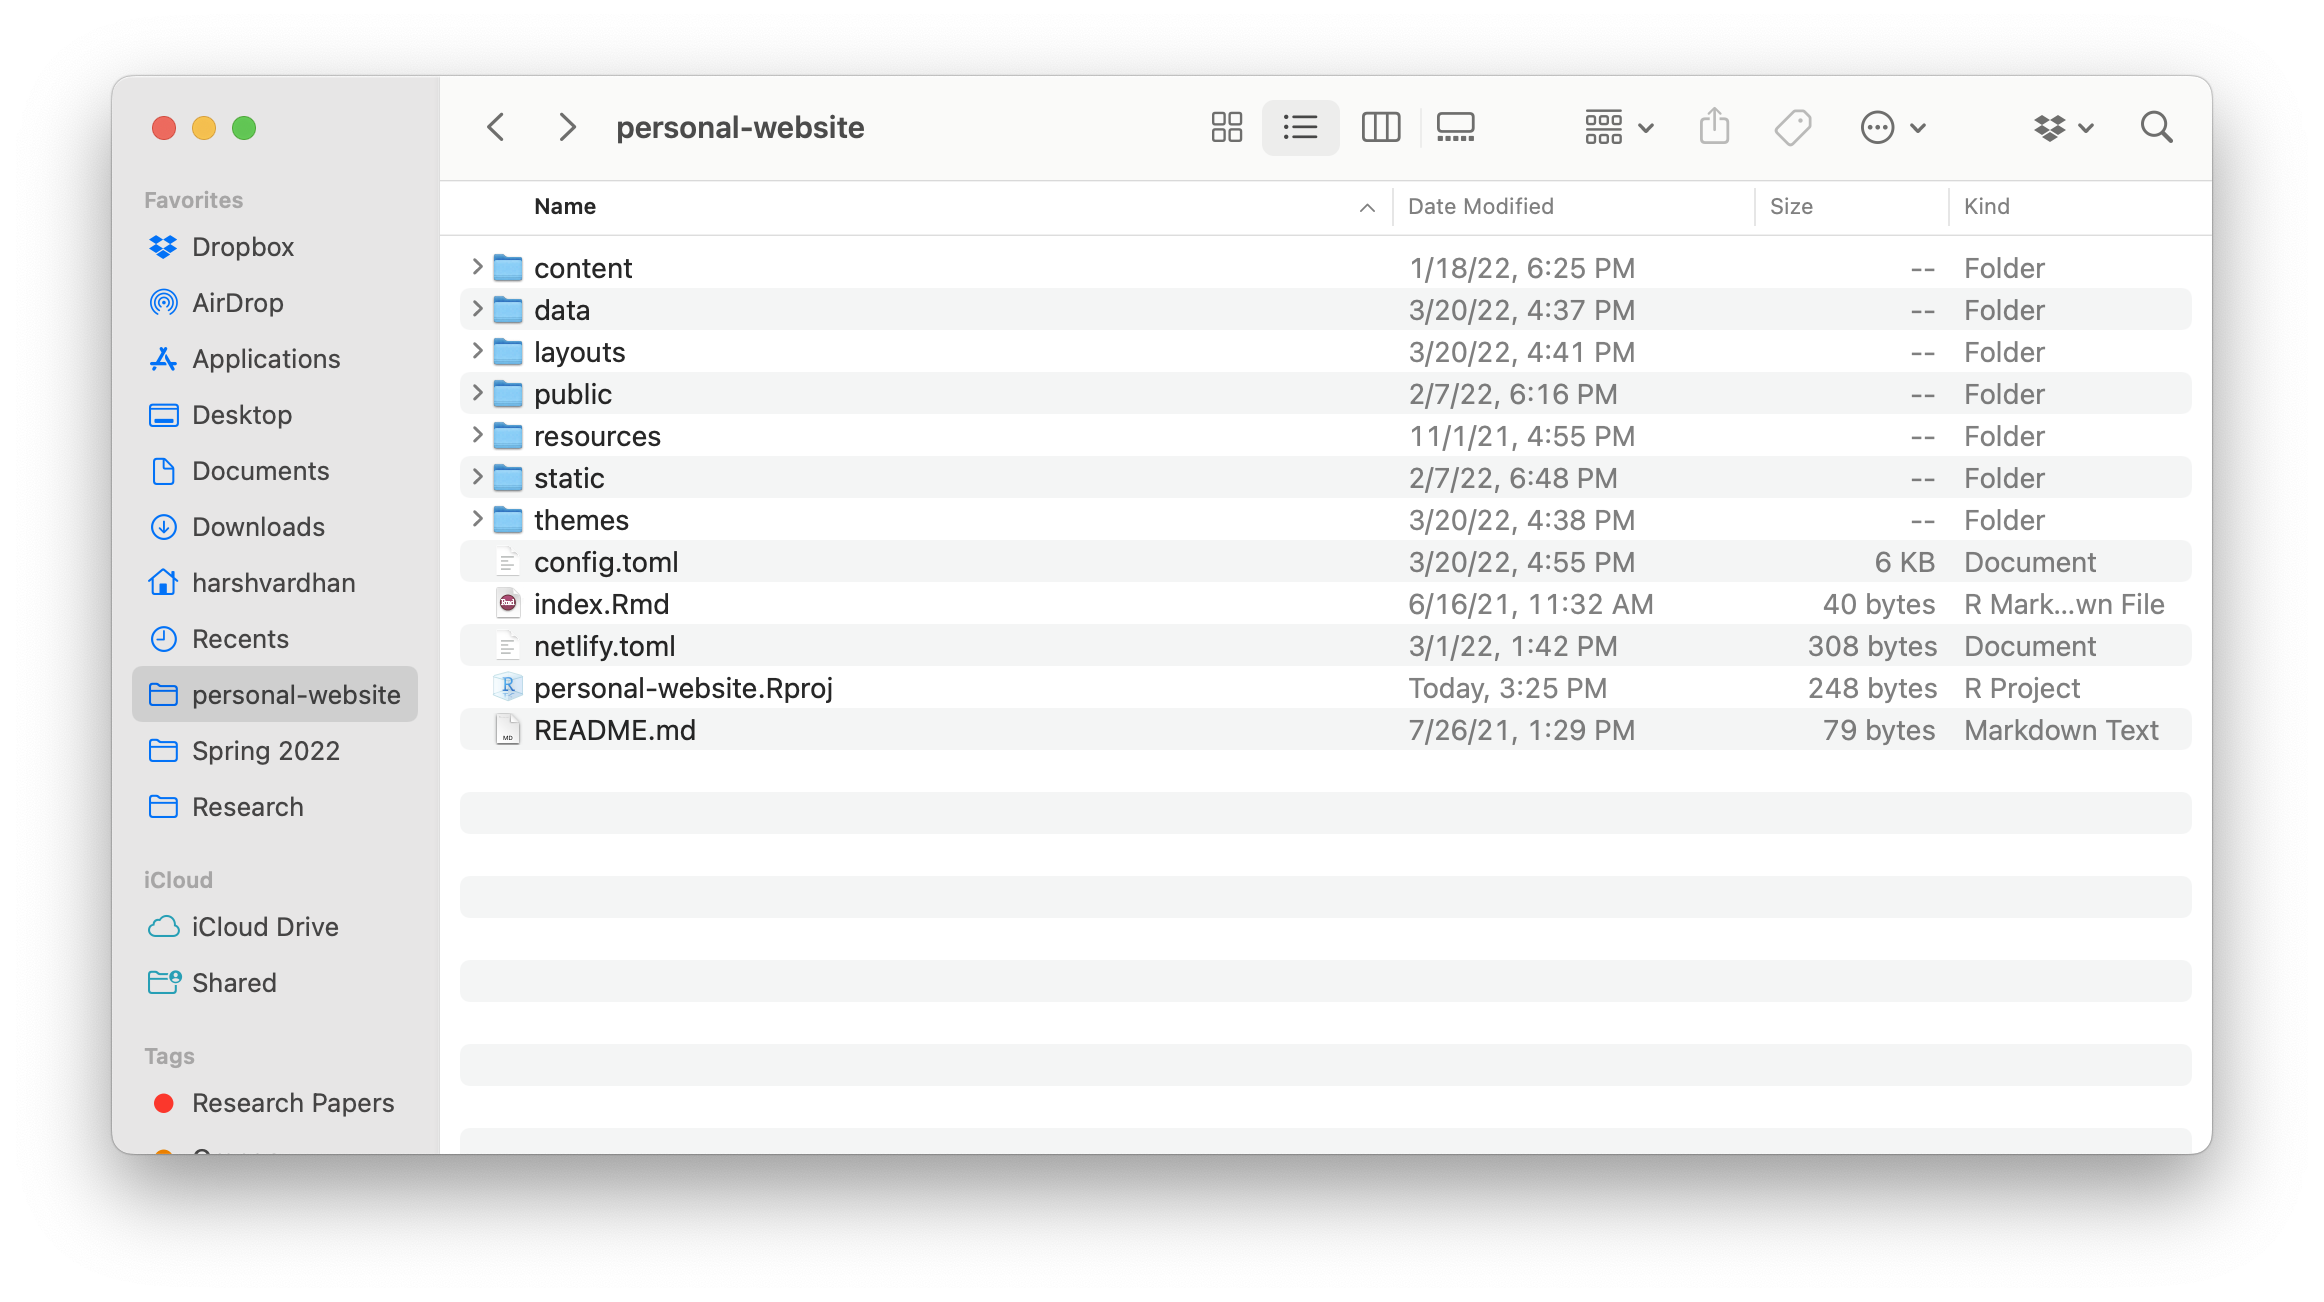Switch to icon grid view
The image size is (2324, 1302).
tap(1226, 127)
